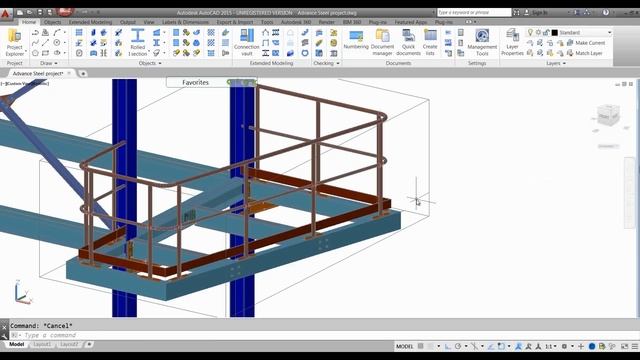Toggle the grid display in status bar
The height and width of the screenshot is (360, 640).
420,346
